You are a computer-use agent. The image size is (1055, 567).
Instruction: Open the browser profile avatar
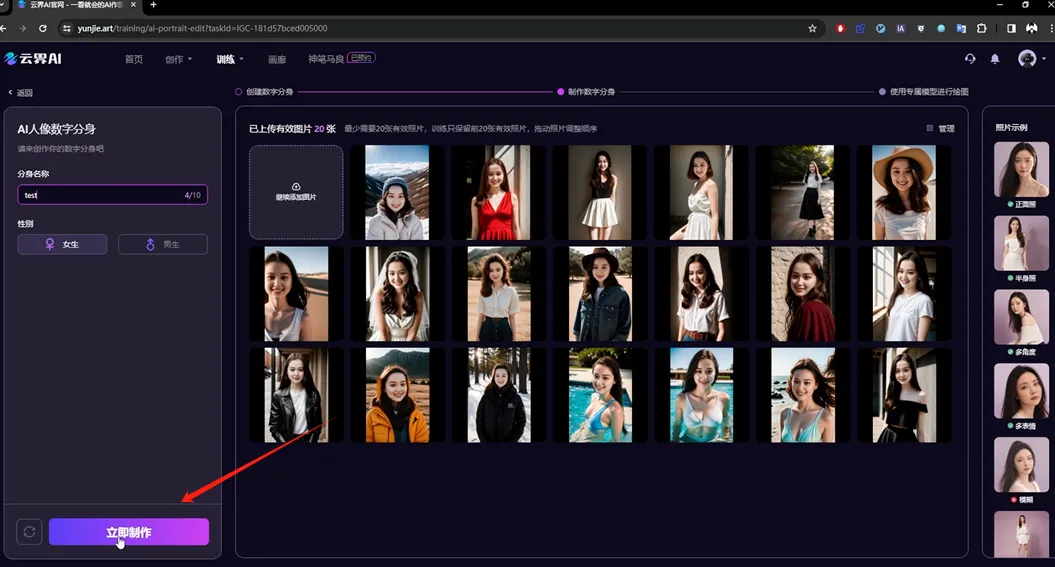tap(1031, 28)
